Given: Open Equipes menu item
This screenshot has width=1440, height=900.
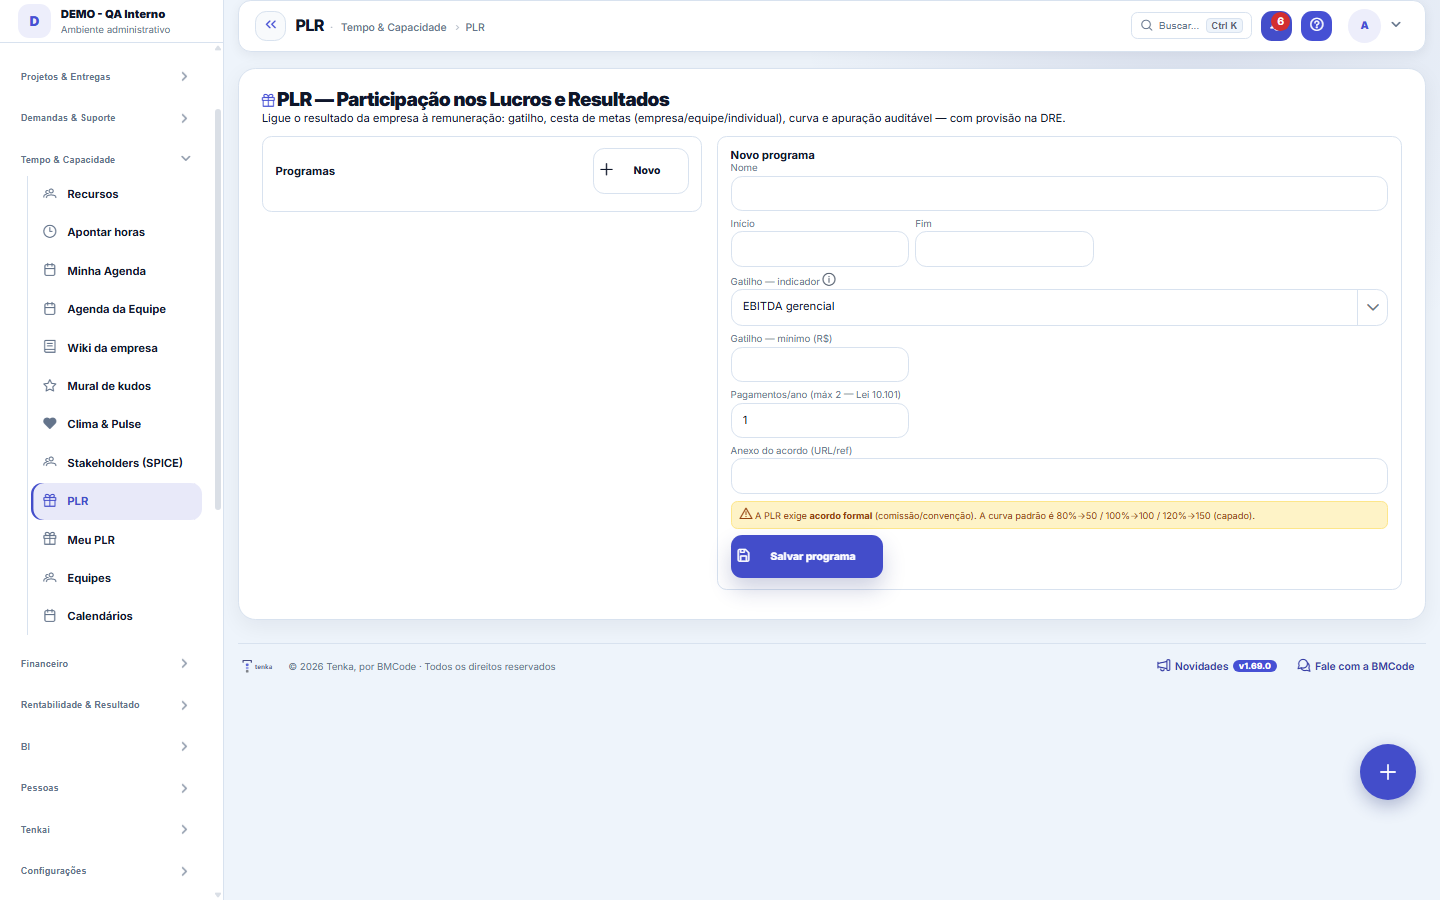Looking at the screenshot, I should pyautogui.click(x=117, y=578).
